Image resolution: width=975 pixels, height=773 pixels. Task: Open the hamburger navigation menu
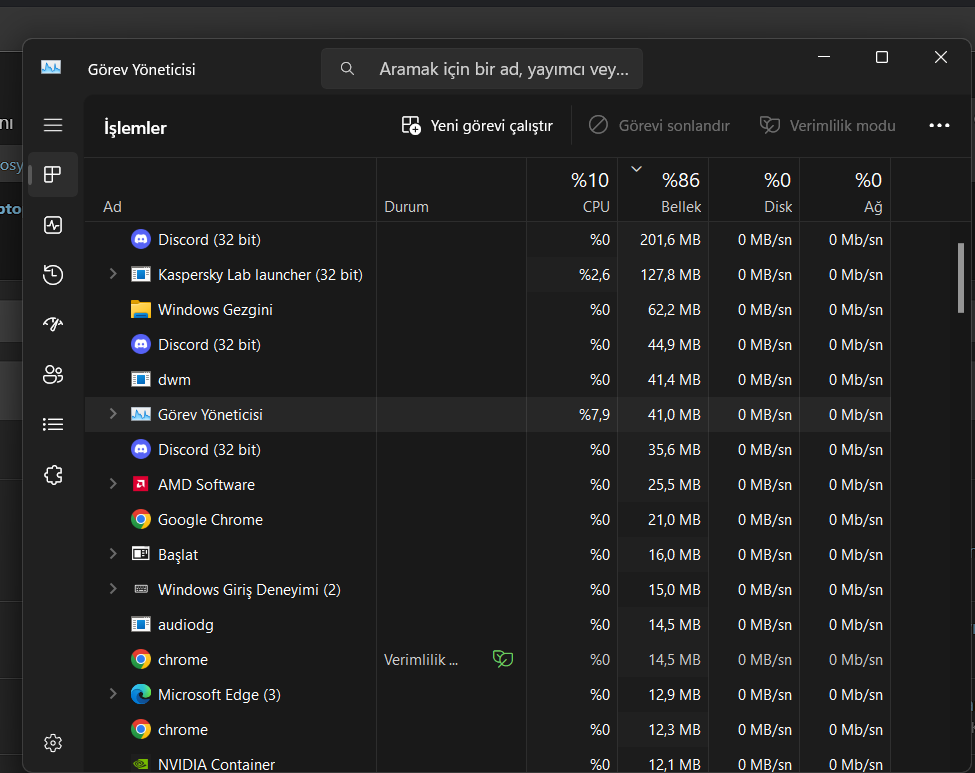click(x=53, y=125)
